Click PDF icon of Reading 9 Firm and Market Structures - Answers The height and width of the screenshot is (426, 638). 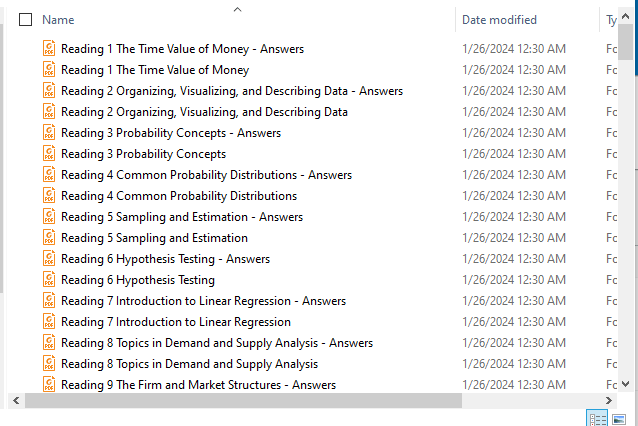(50, 385)
